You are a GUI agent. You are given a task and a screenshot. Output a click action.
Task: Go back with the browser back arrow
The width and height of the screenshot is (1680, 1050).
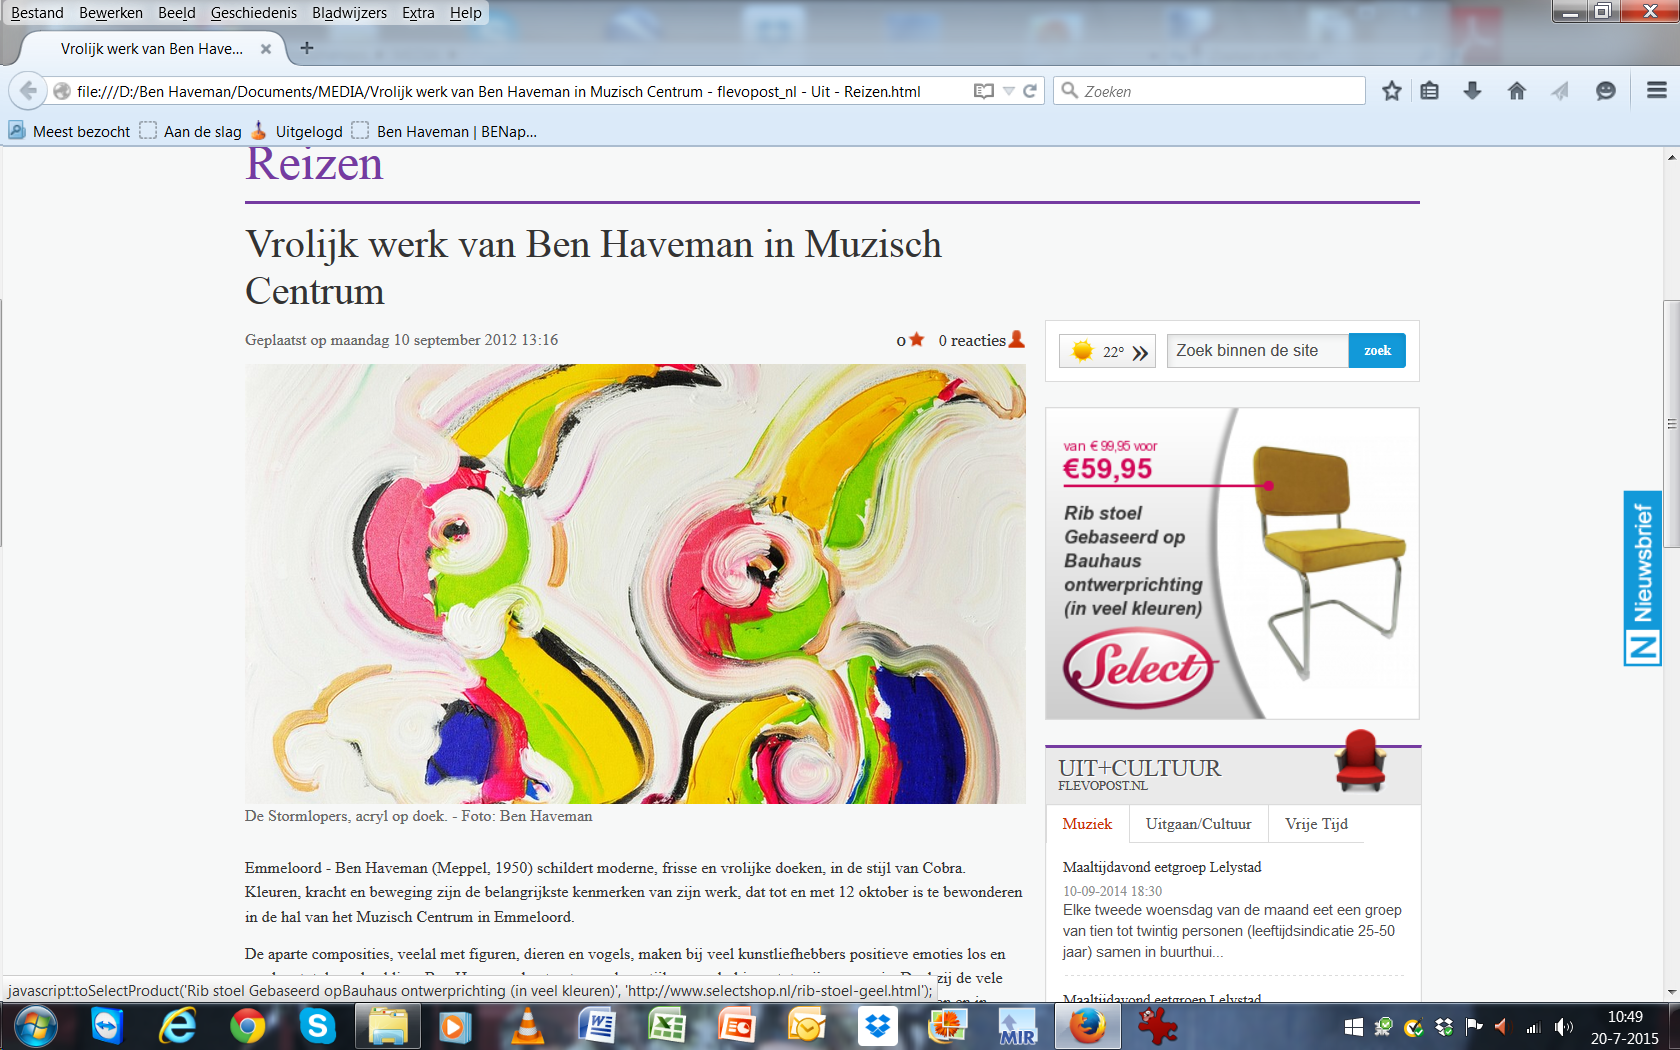(x=28, y=91)
